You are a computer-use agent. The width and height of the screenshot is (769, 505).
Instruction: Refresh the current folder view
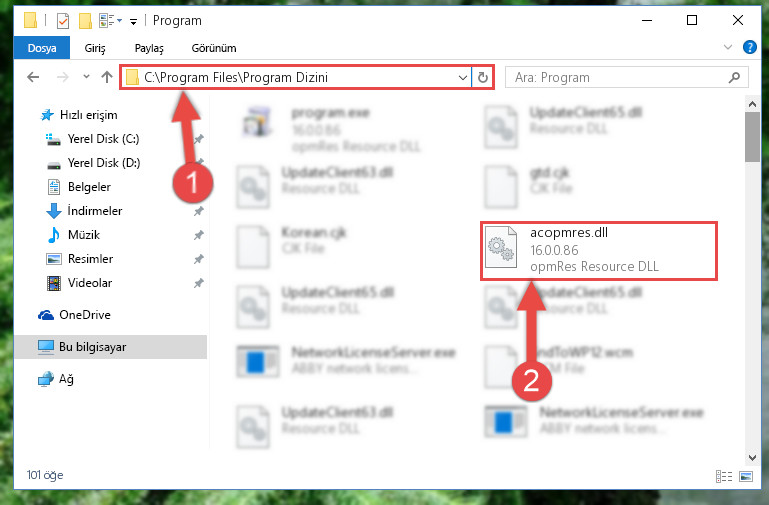[483, 77]
